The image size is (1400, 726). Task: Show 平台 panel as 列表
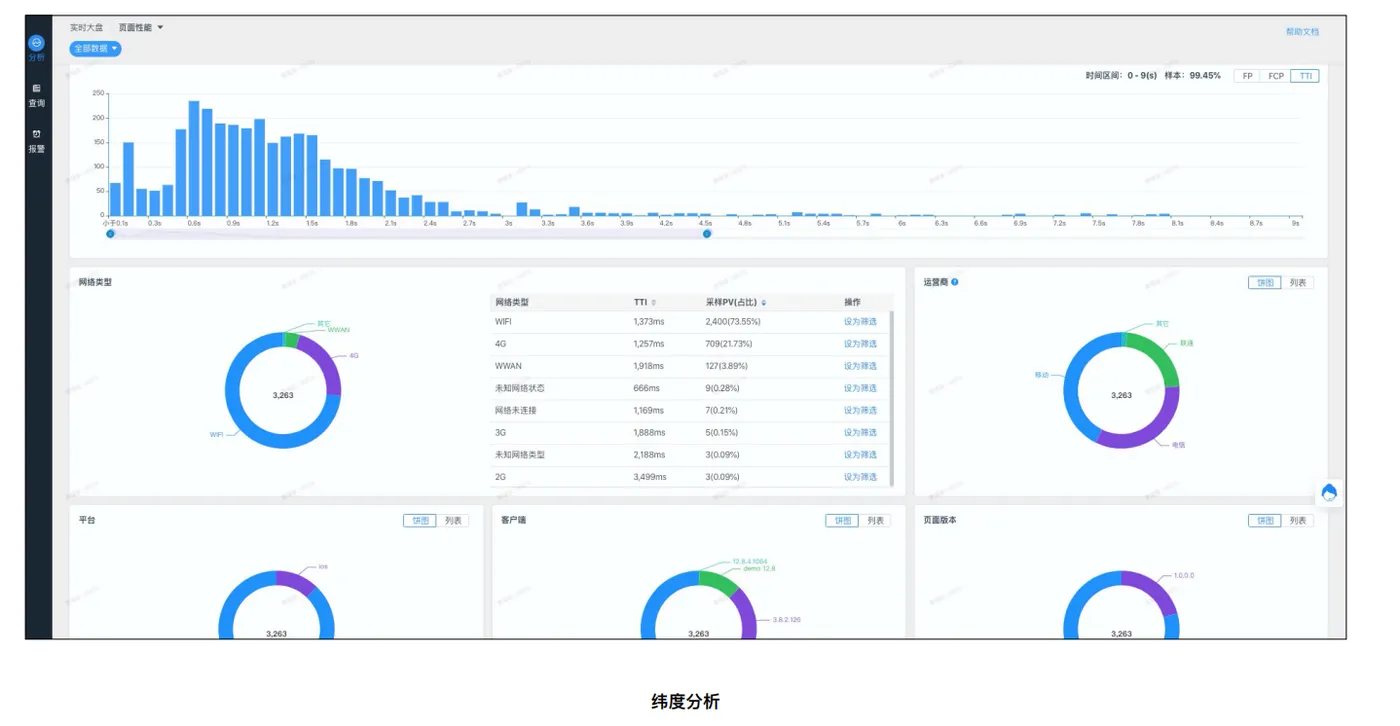[x=452, y=521]
